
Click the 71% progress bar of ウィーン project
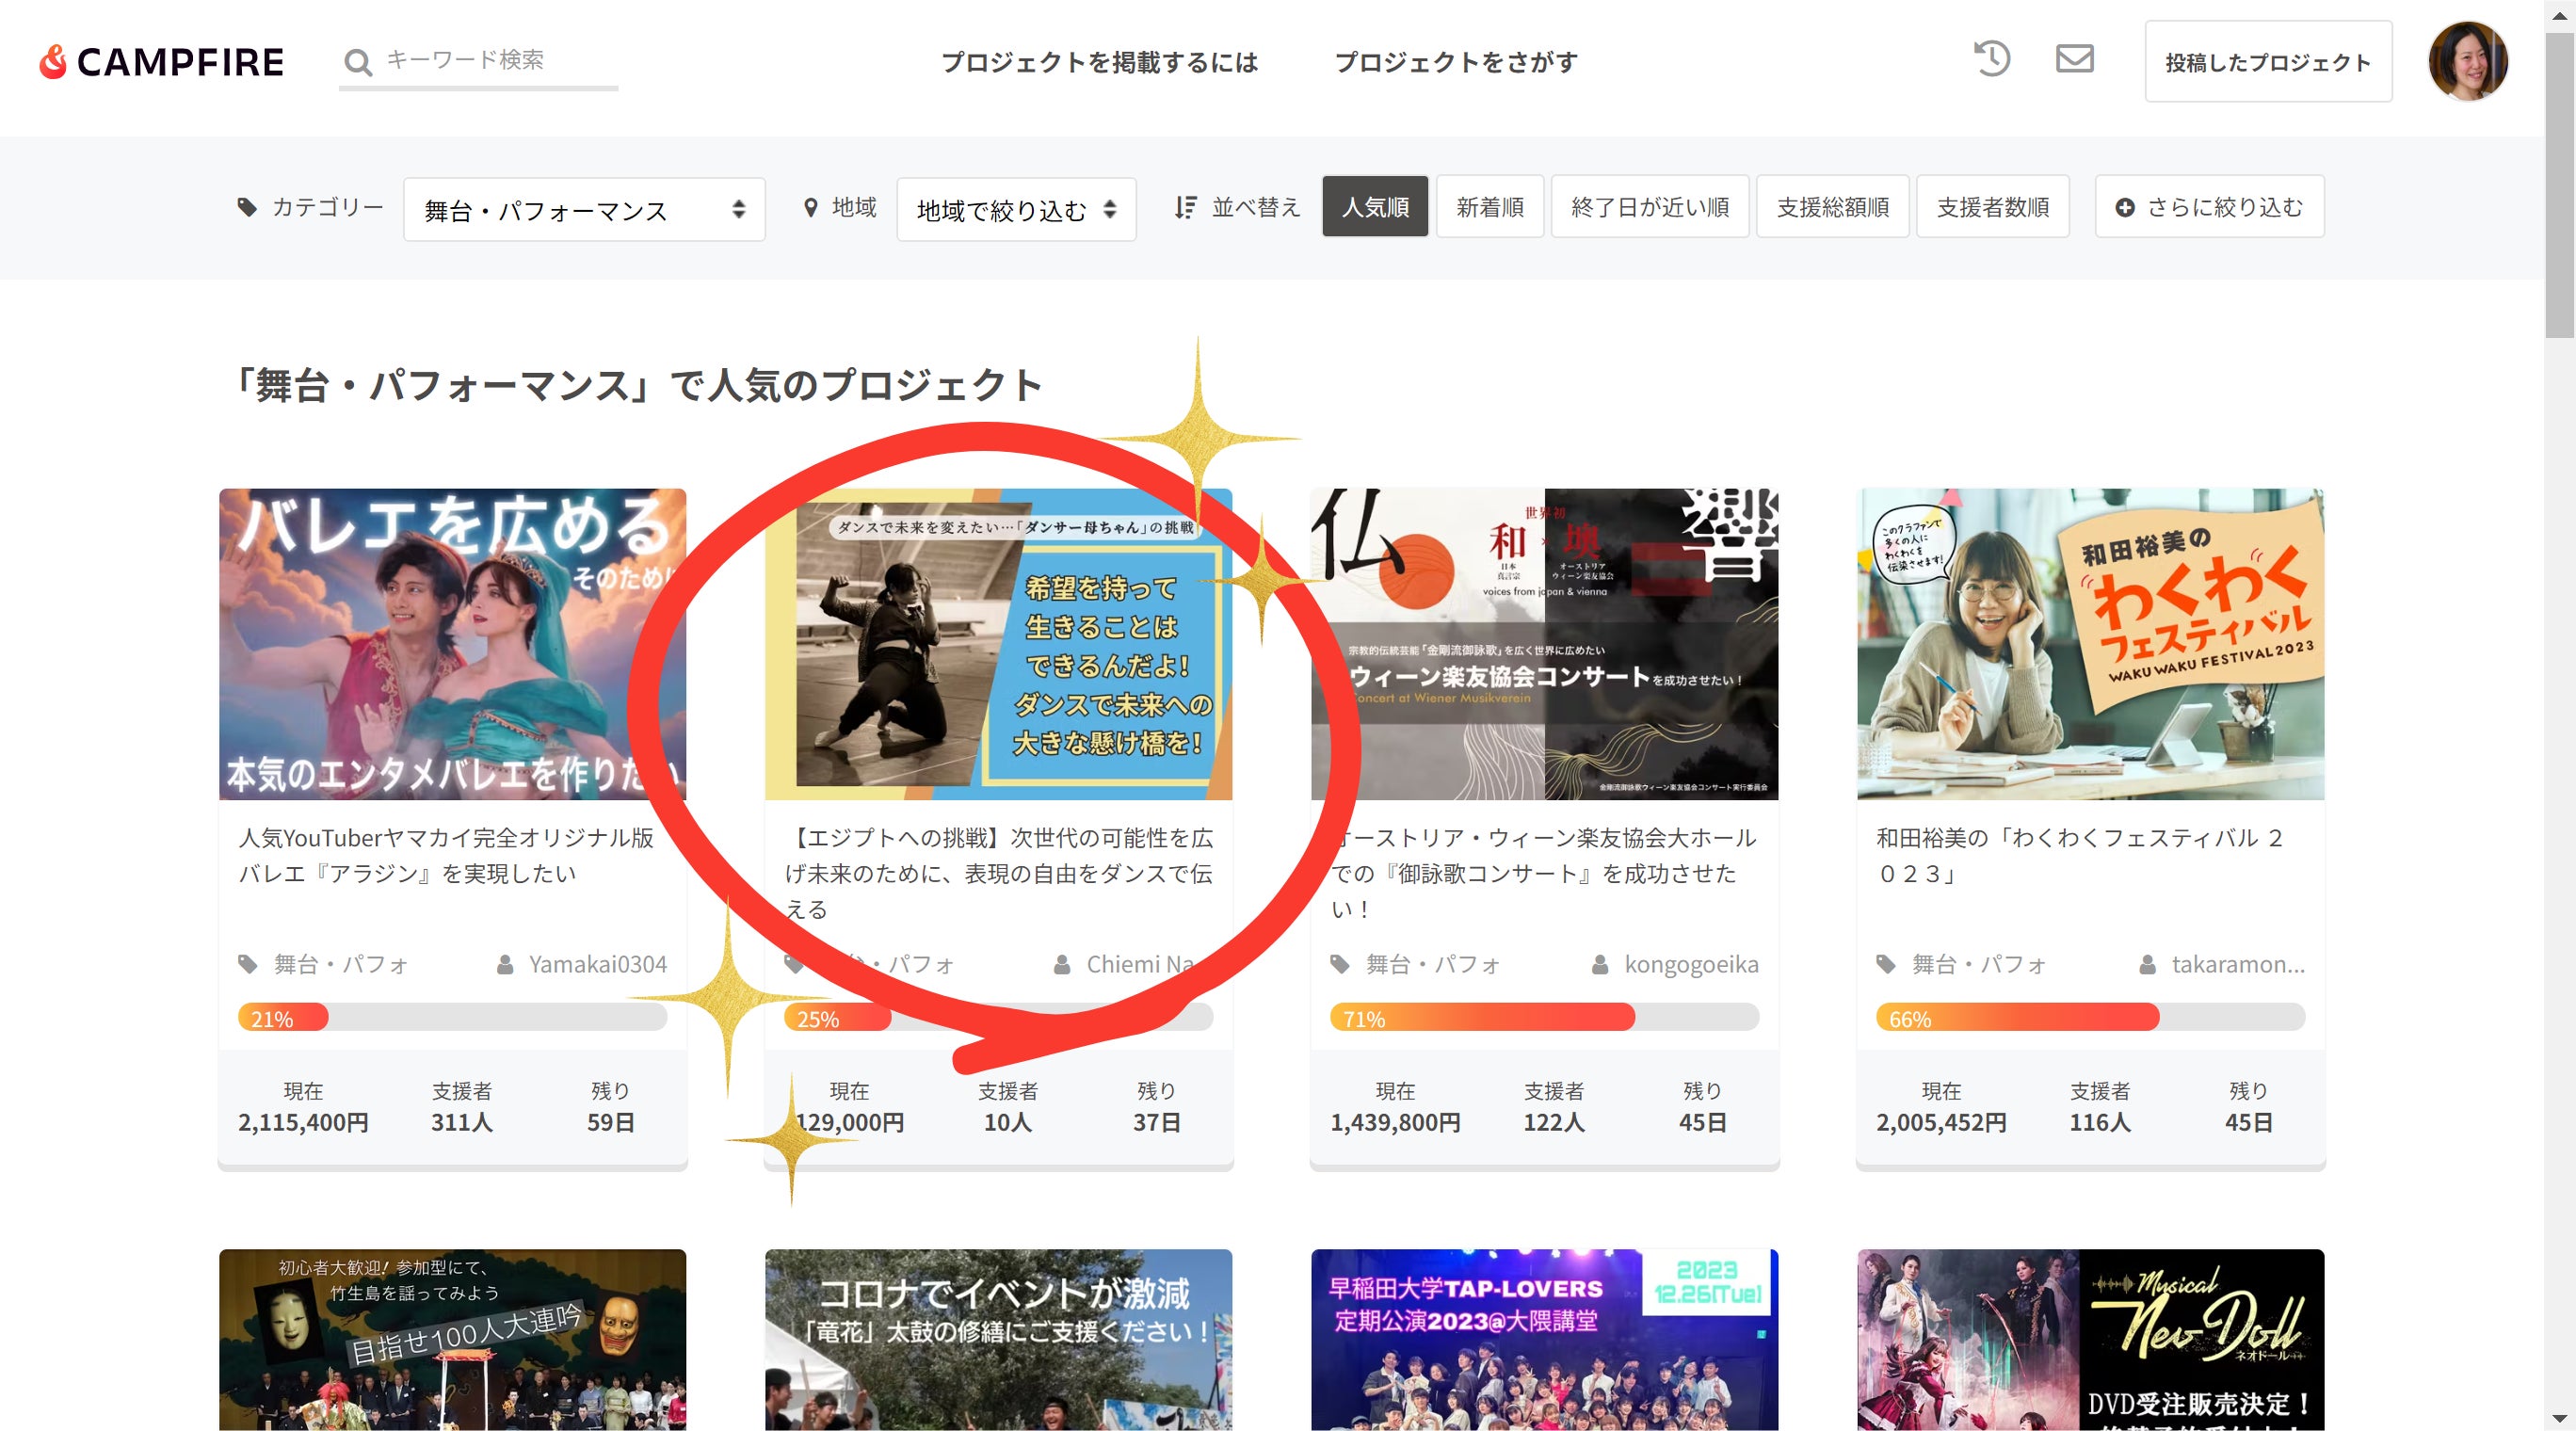pos(1543,1018)
